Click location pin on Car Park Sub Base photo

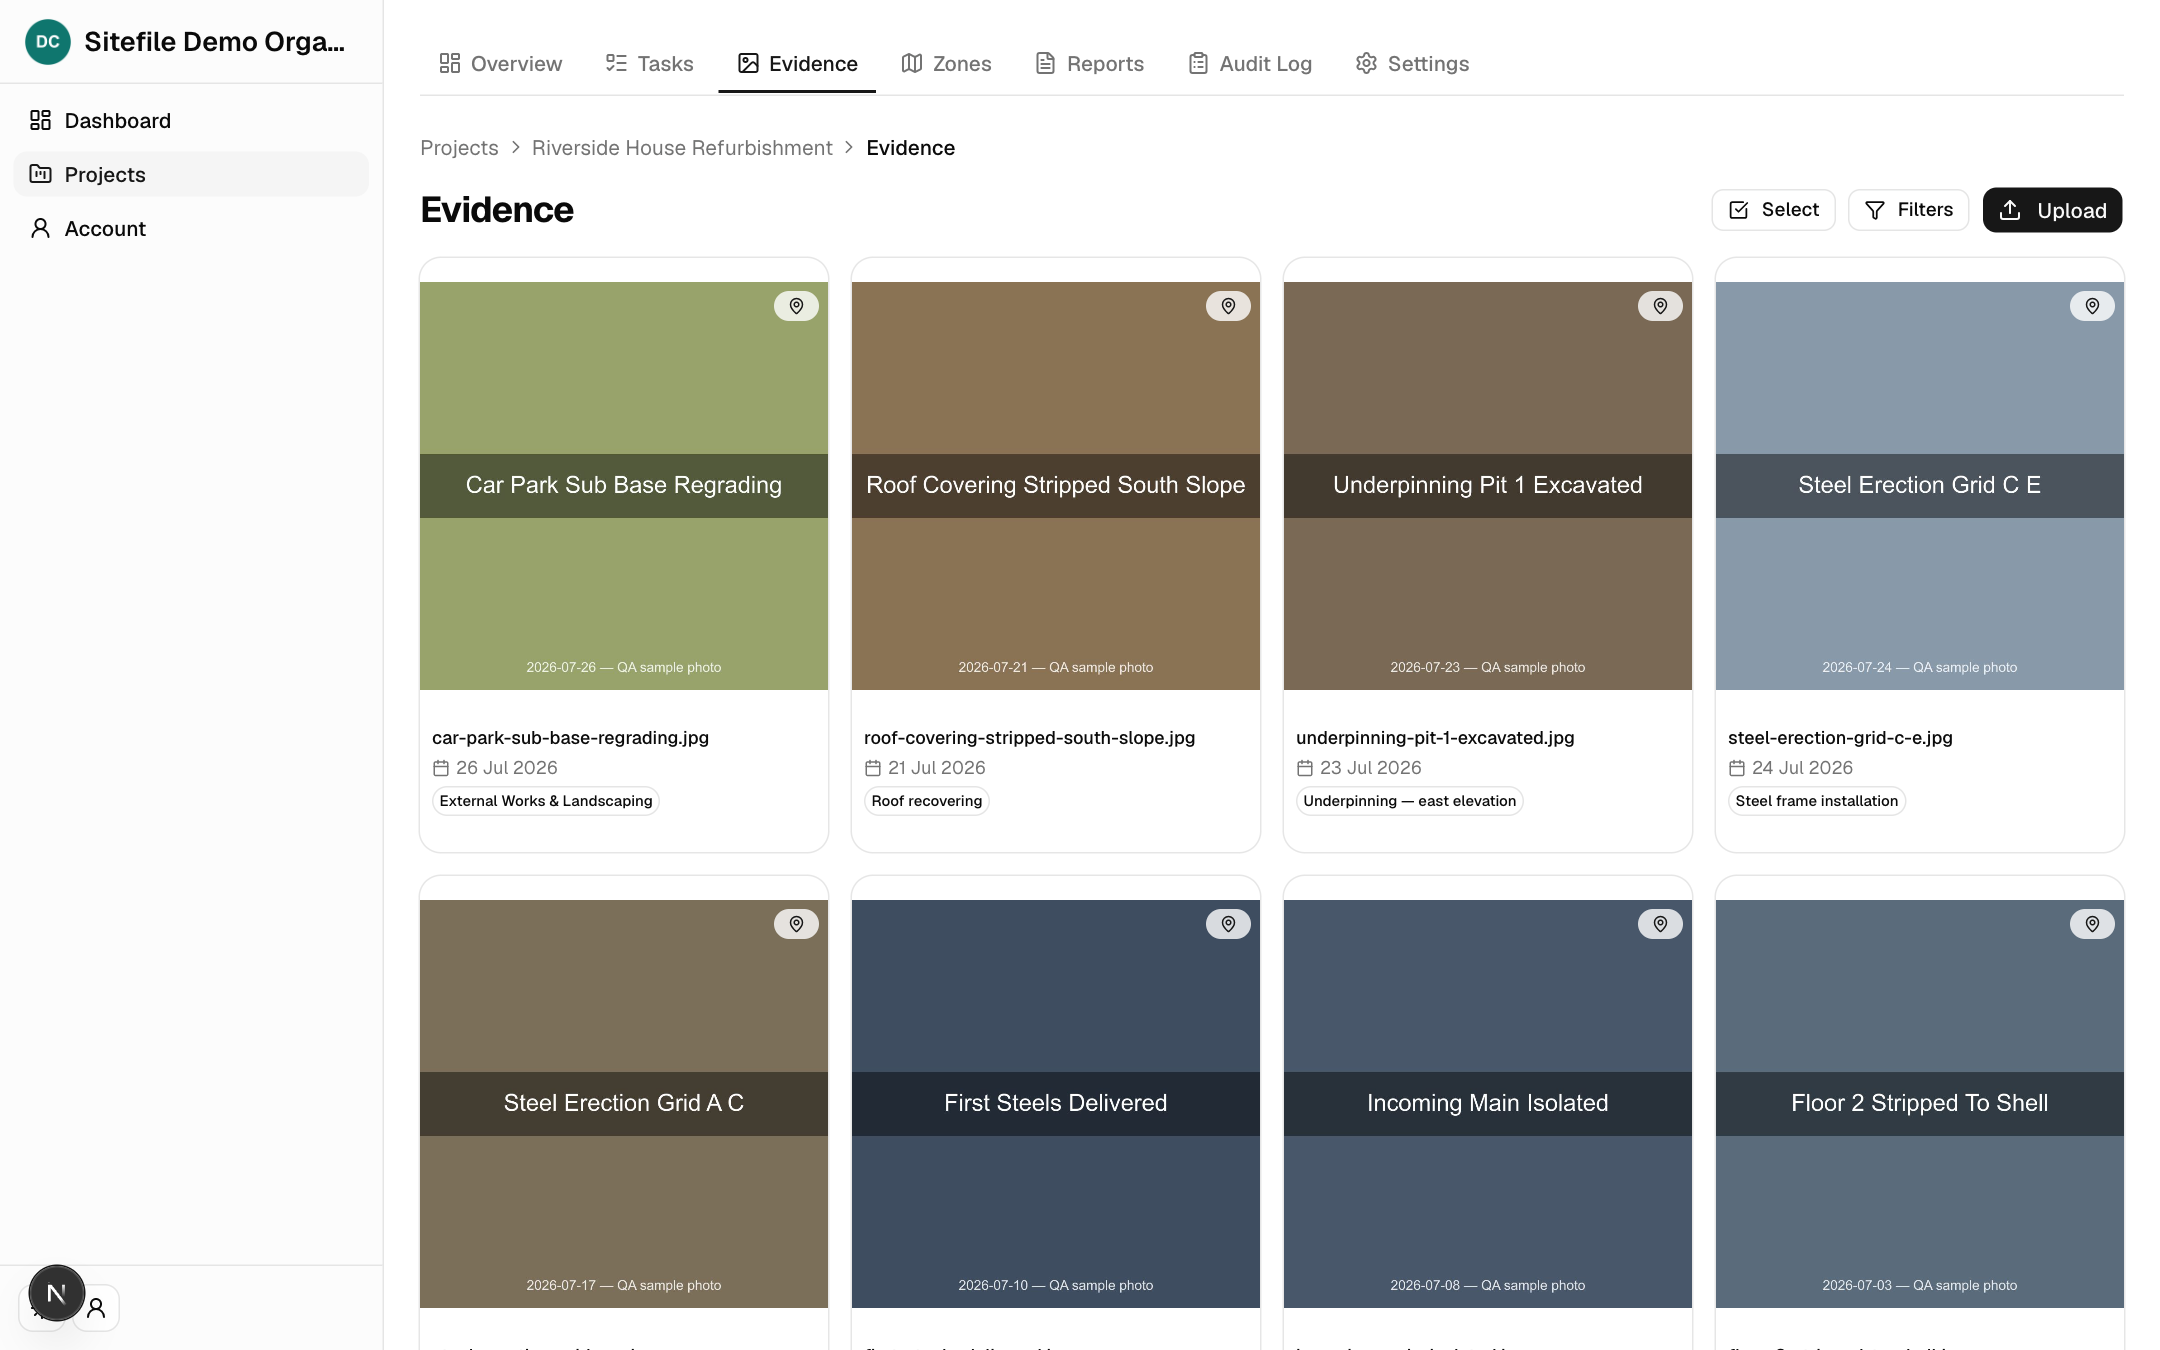(796, 306)
